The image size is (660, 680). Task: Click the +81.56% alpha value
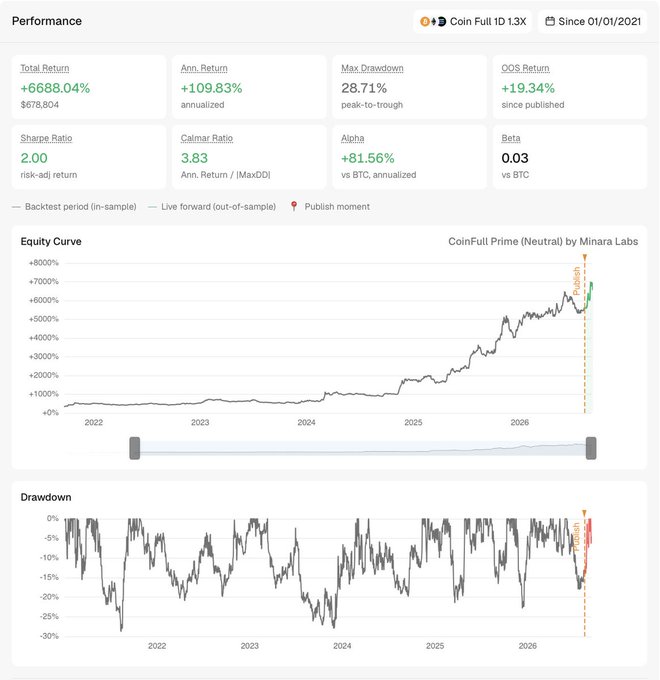tap(368, 158)
